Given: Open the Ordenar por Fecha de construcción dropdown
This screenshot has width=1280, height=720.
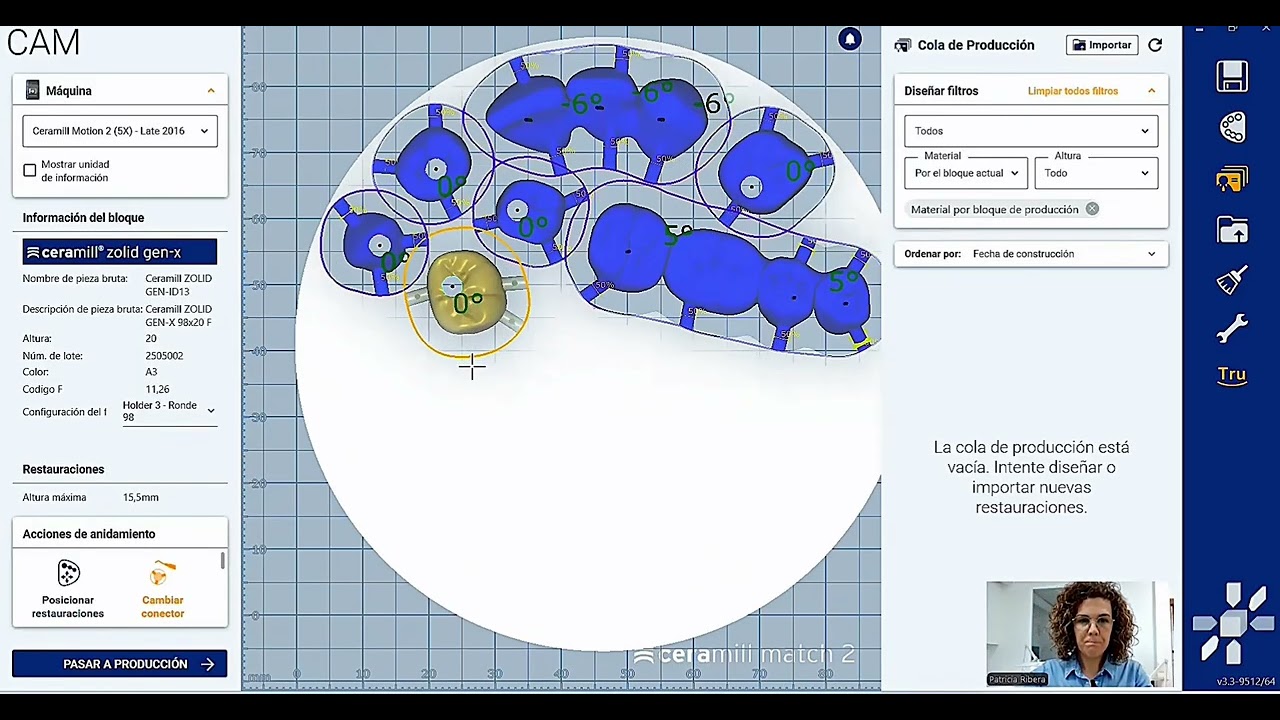Looking at the screenshot, I should coord(1031,254).
